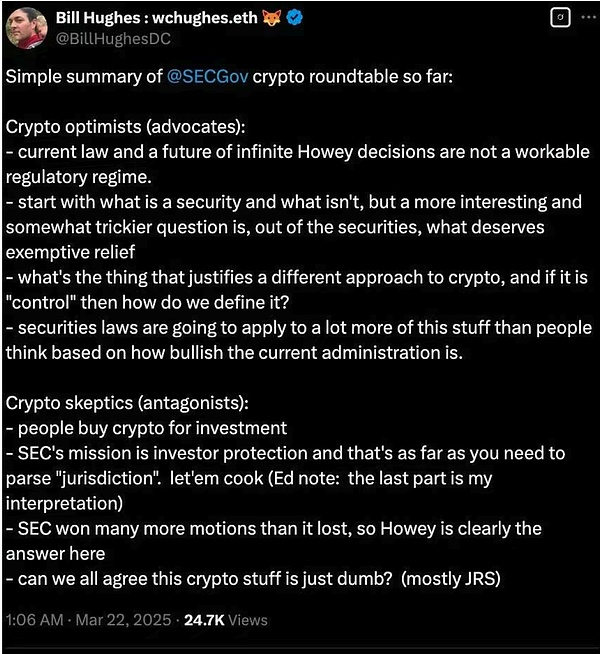Open the Bill Hughes : wchughes.eth display name
The height and width of the screenshot is (654, 600).
[x=146, y=18]
